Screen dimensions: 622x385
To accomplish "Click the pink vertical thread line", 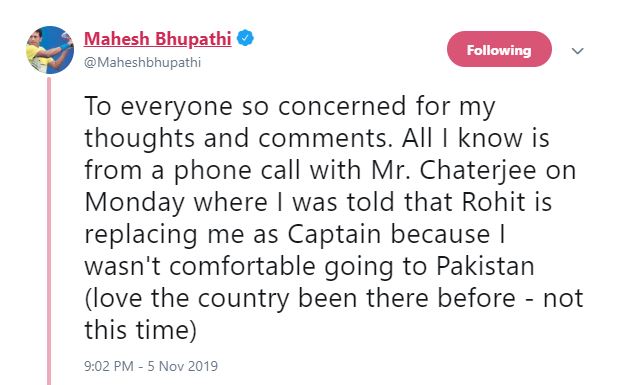I will (49, 231).
